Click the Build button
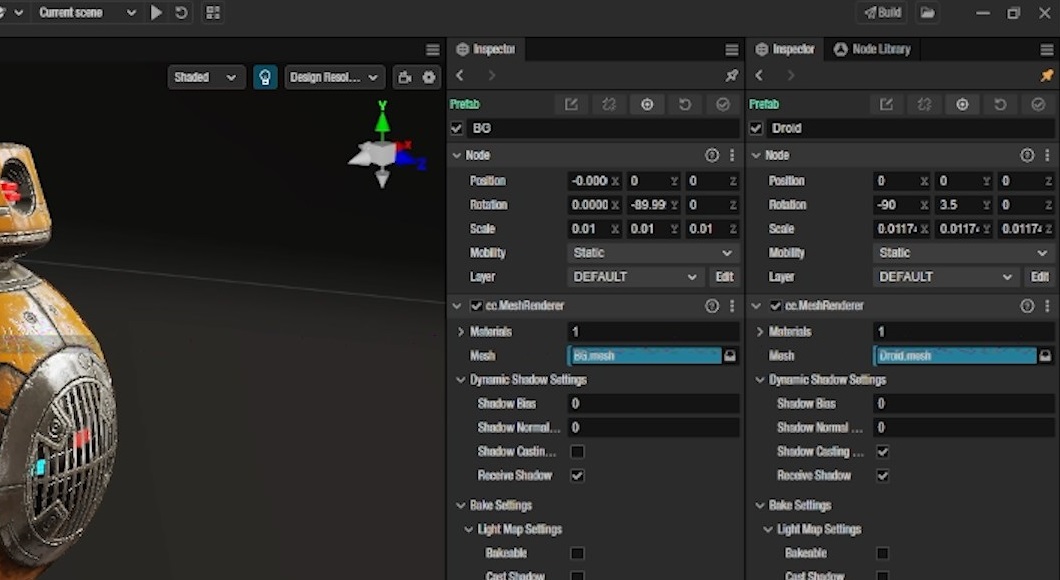Image resolution: width=1060 pixels, height=580 pixels. click(x=881, y=13)
